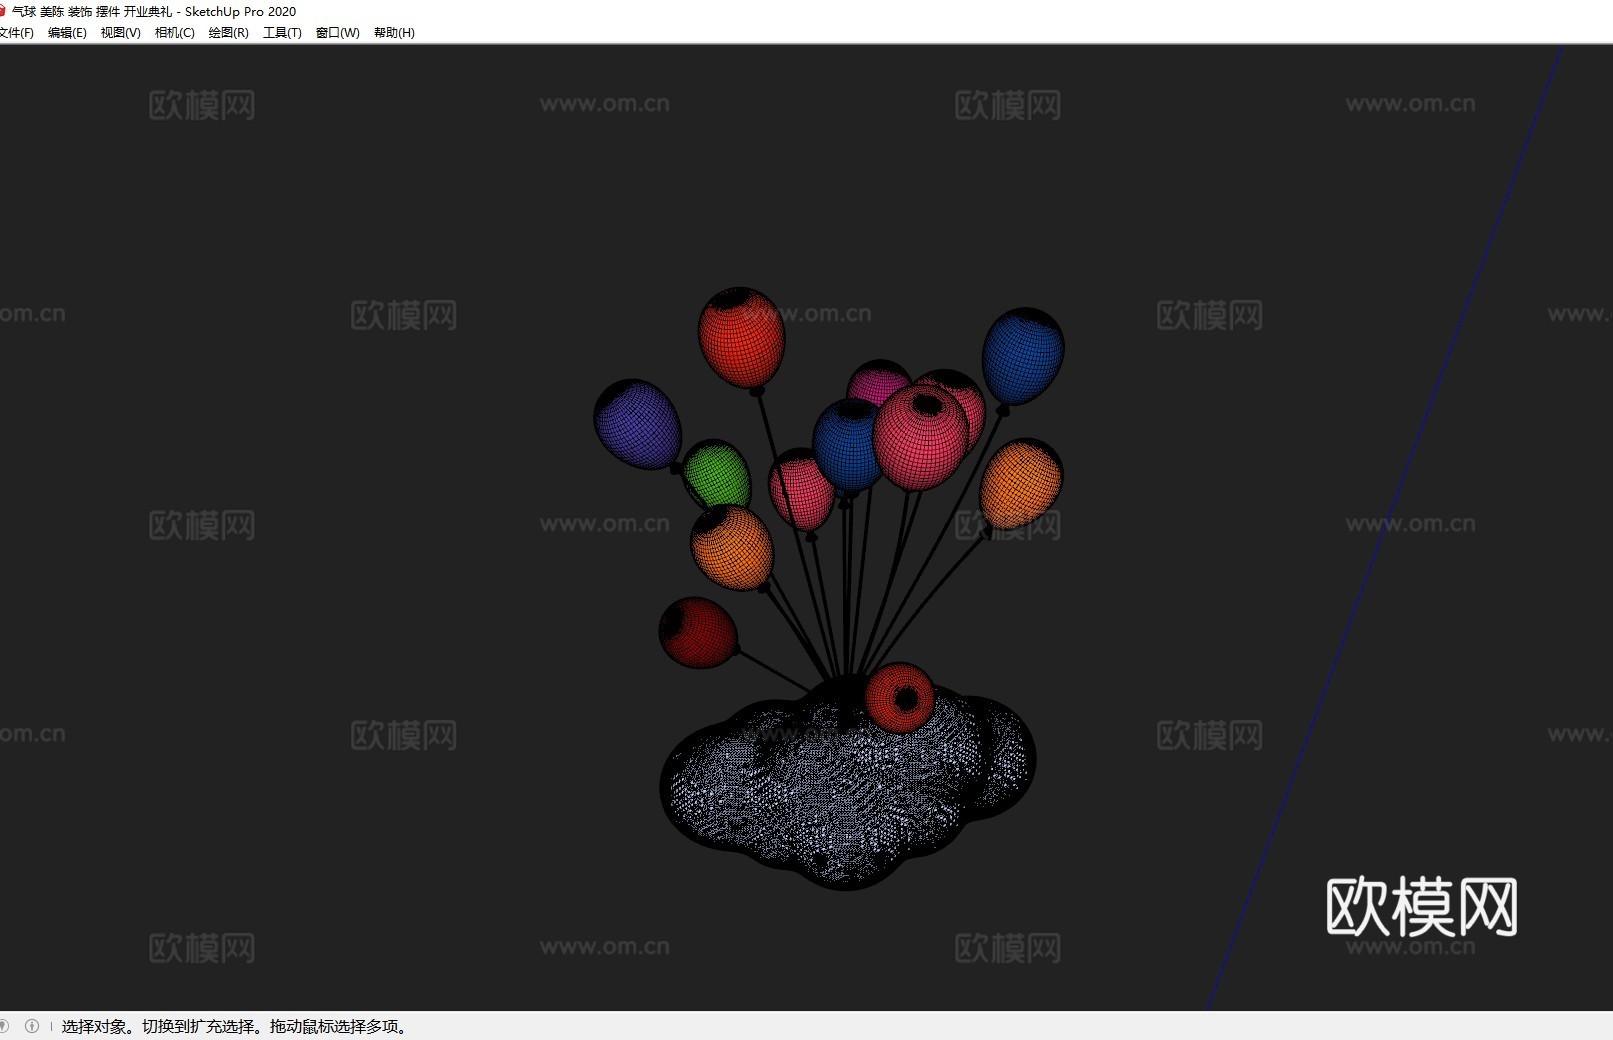Screen dimensions: 1613x1040
Task: Select the green balloon in the model
Action: click(717, 475)
